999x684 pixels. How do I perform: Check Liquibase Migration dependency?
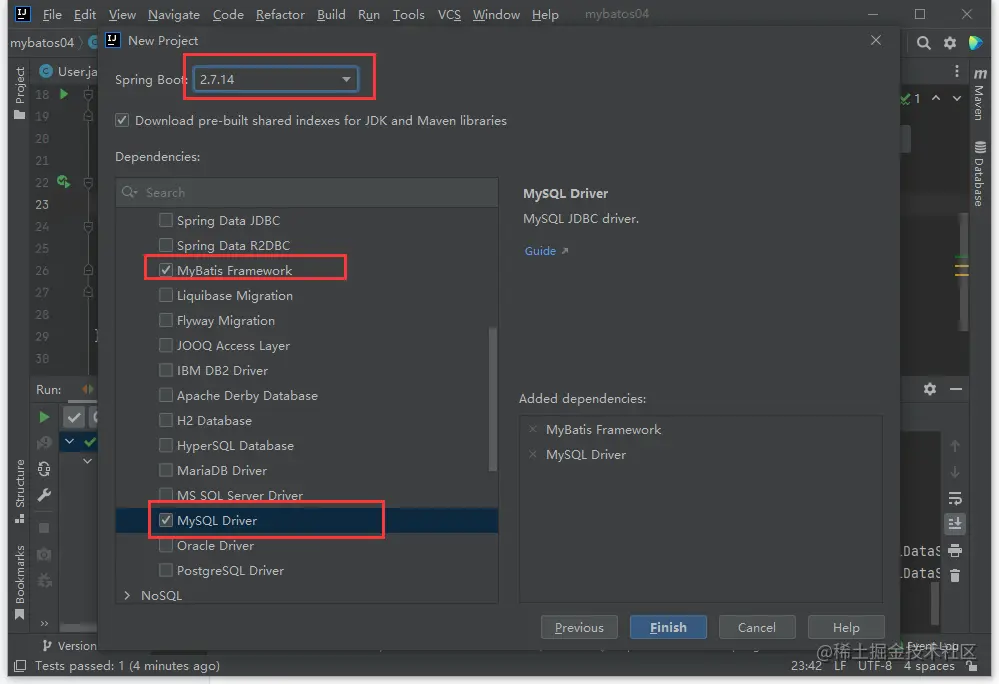coord(166,296)
